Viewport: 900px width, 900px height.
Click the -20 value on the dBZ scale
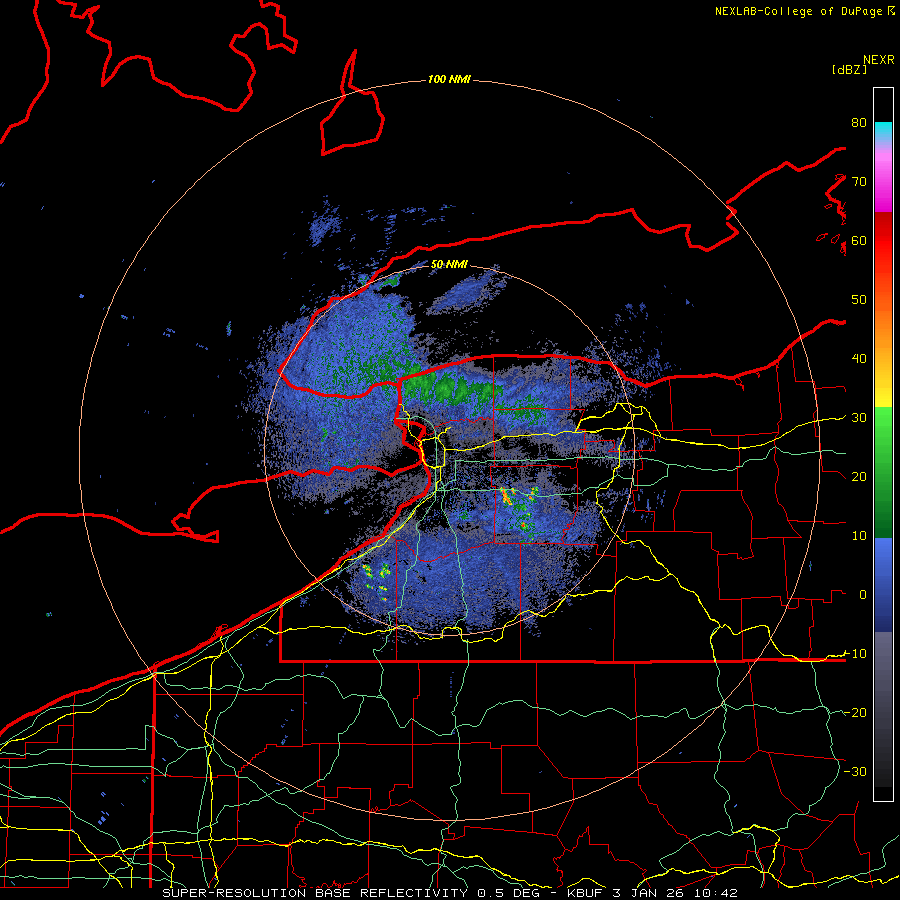click(855, 712)
